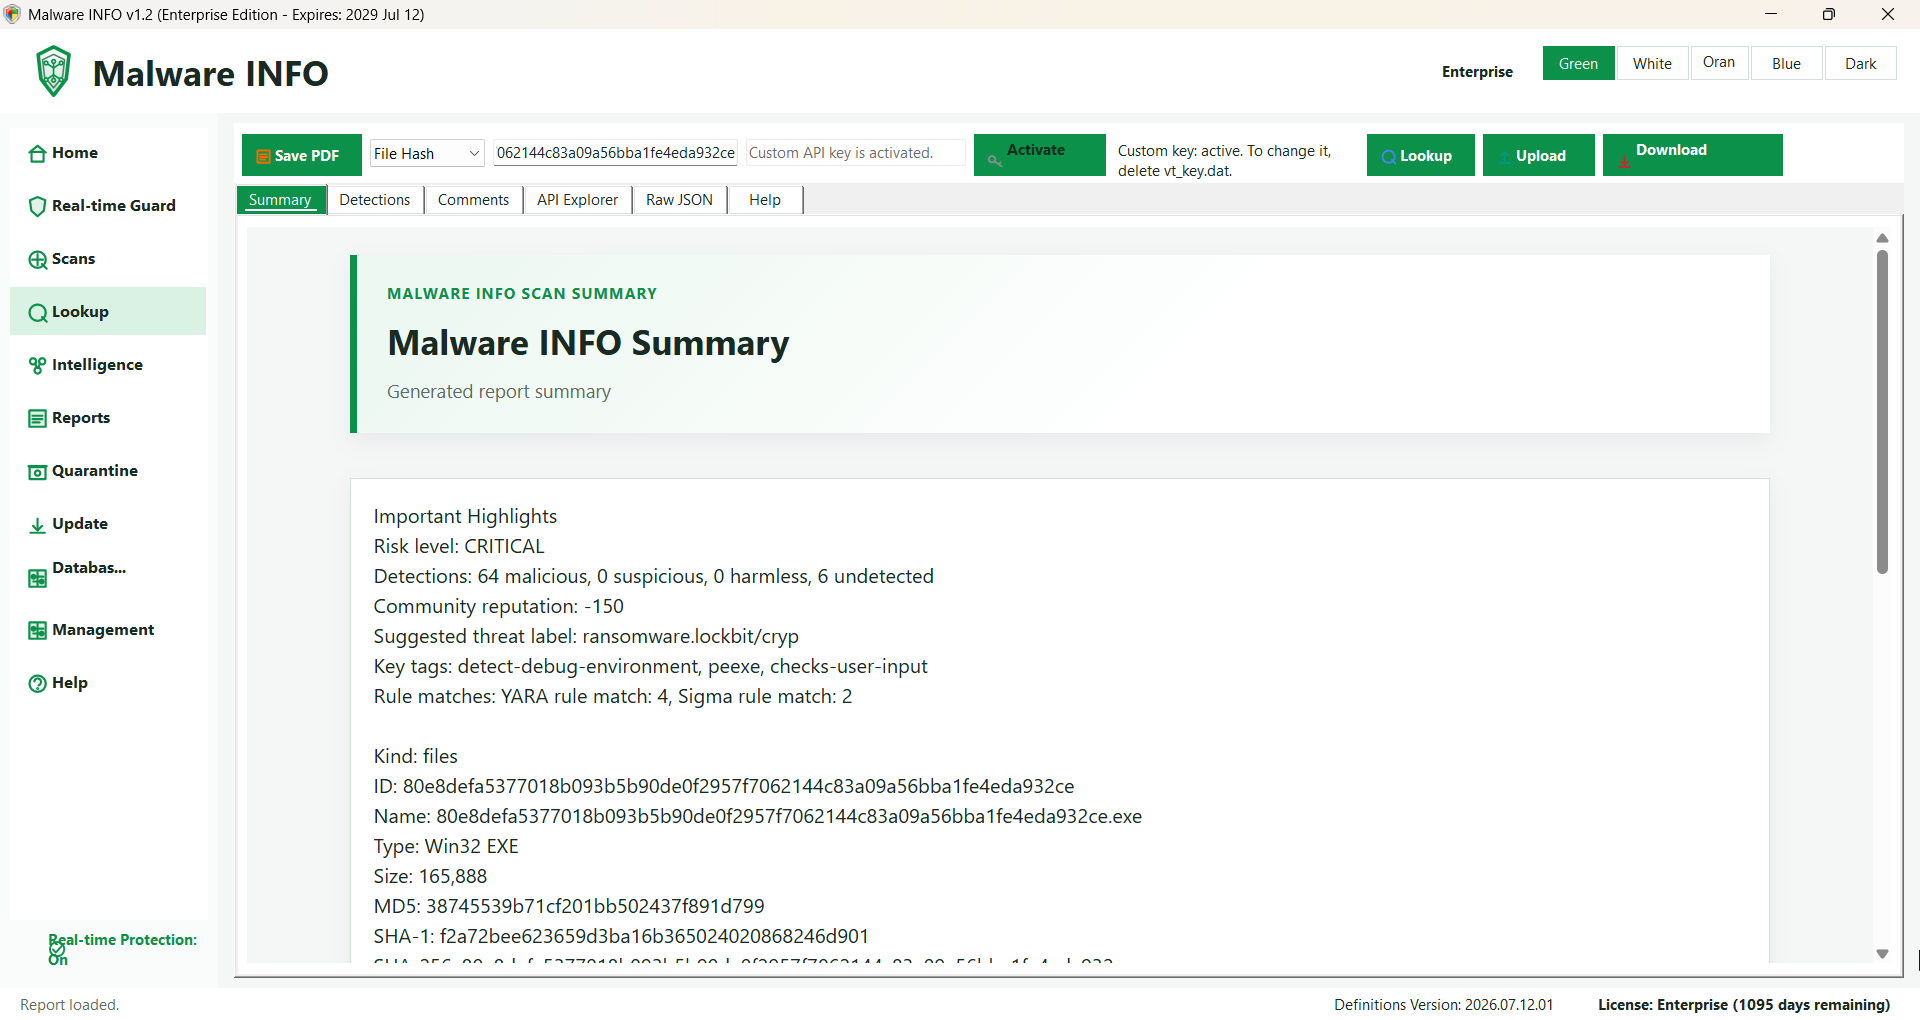Click the hash input field
The width and height of the screenshot is (1920, 1020).
(x=615, y=153)
